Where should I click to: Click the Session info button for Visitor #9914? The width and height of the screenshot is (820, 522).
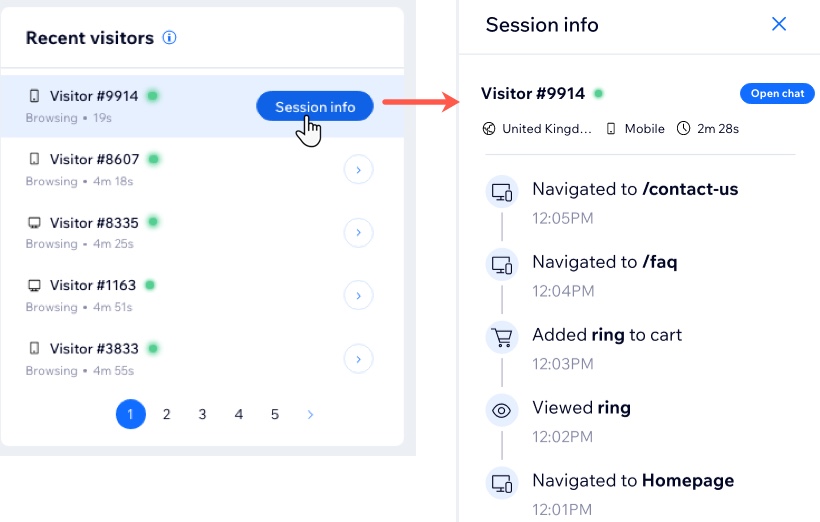click(315, 106)
